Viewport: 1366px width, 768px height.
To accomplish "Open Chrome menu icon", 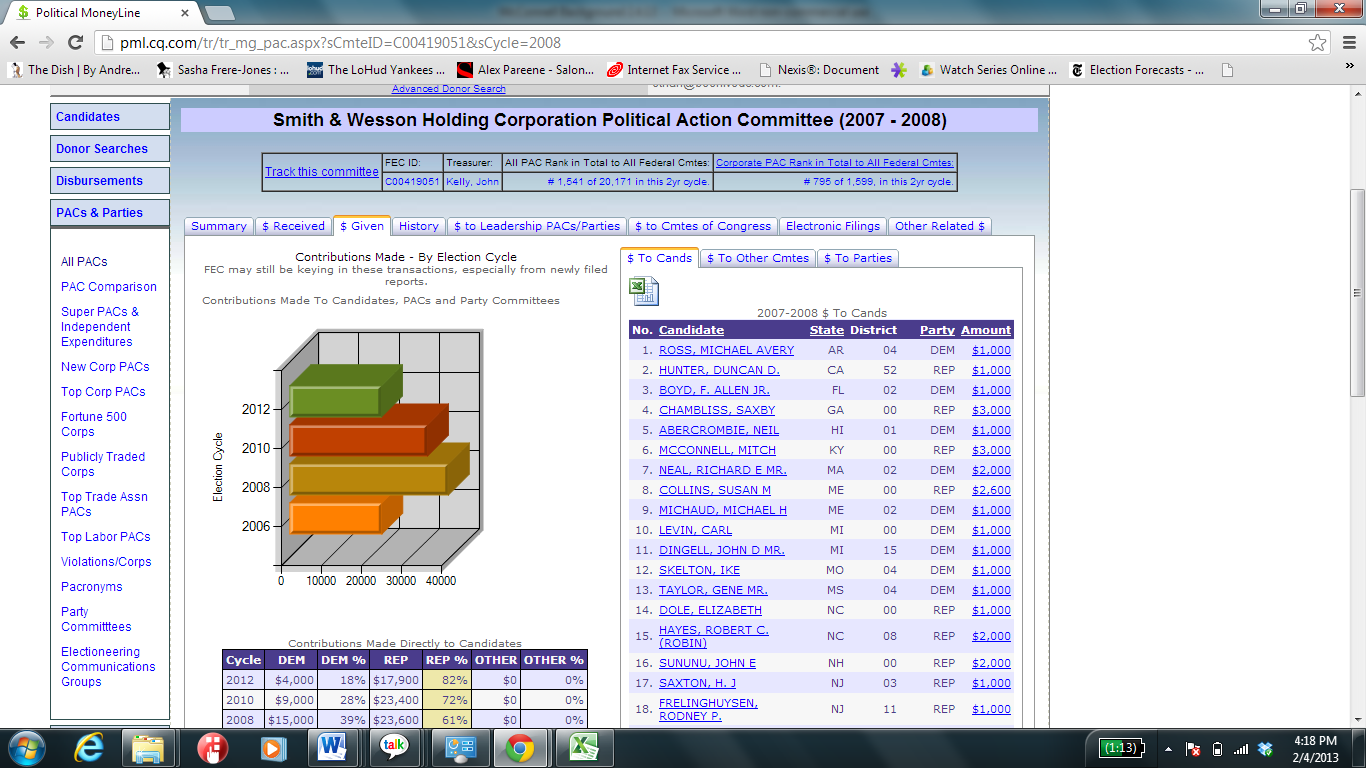I will (1347, 43).
